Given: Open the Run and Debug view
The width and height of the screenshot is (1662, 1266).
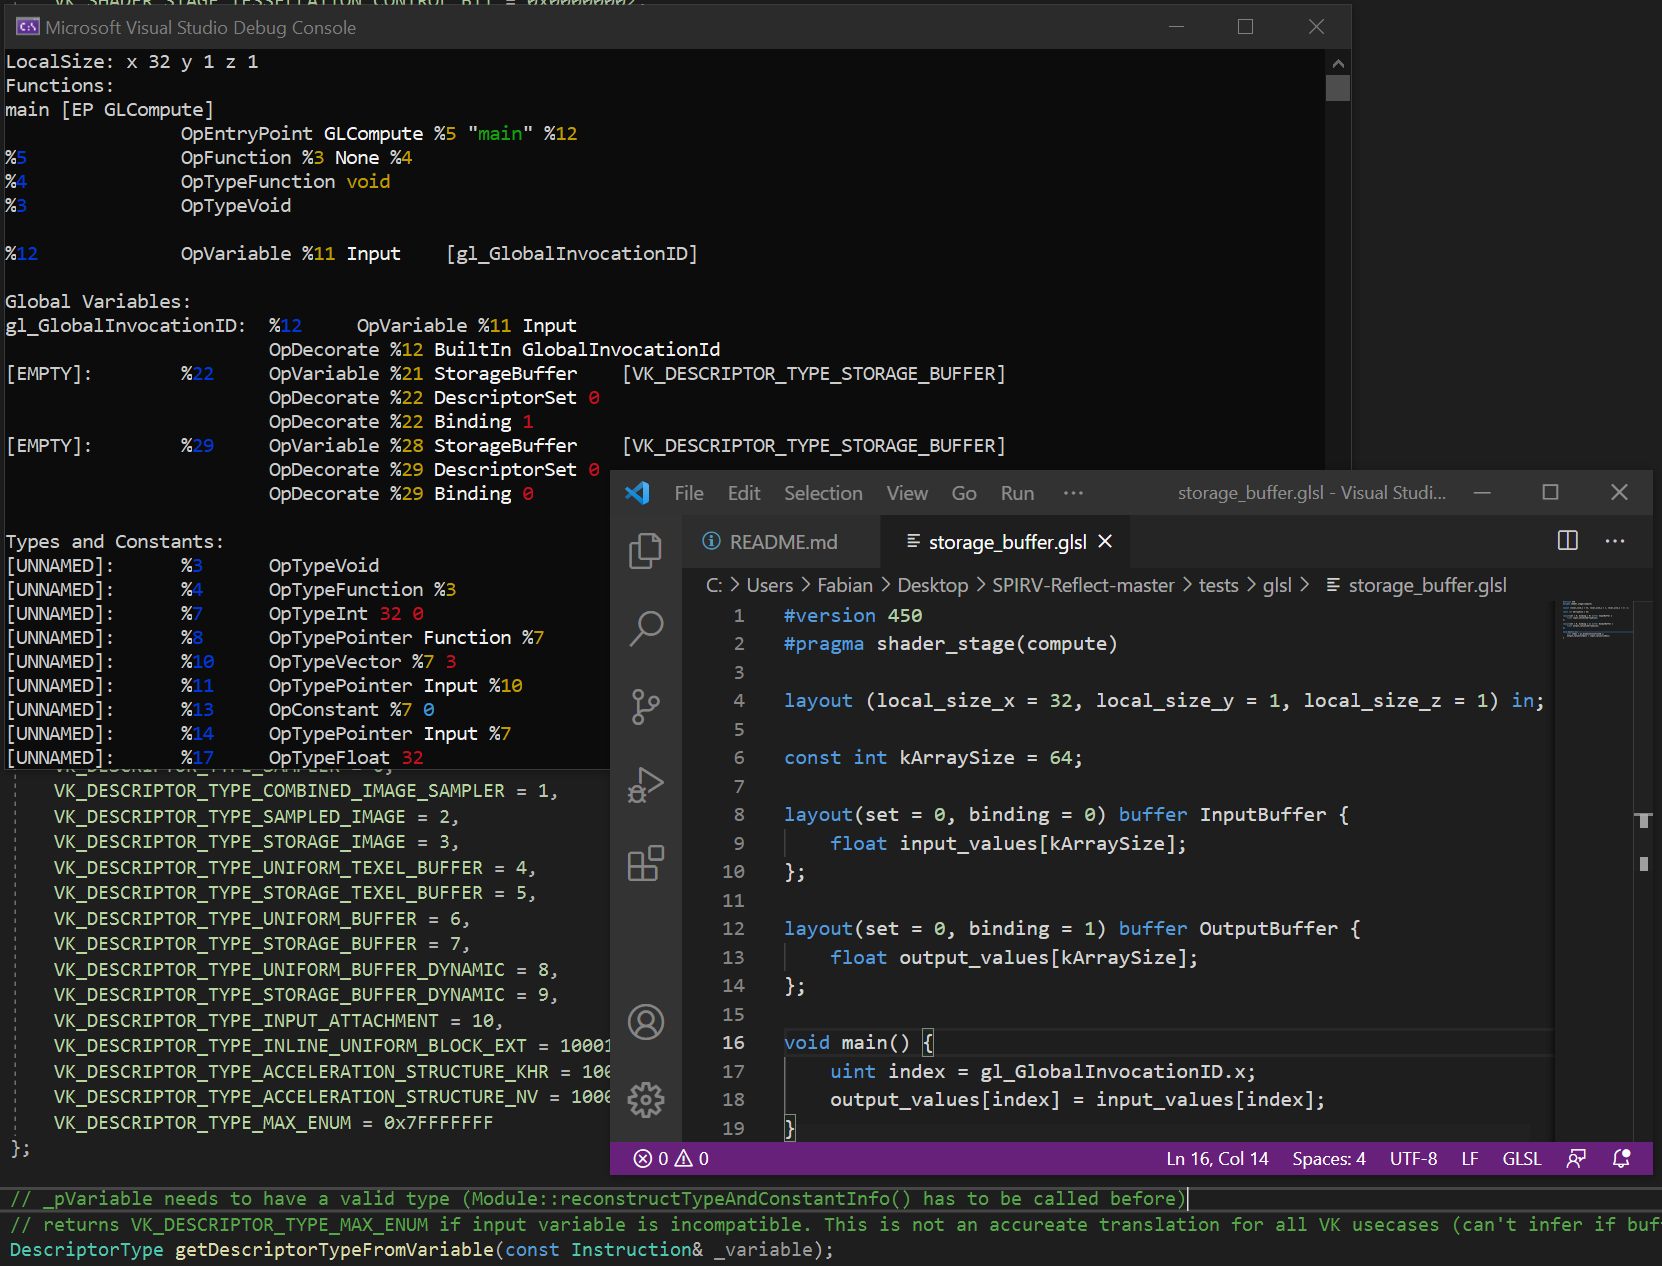Looking at the screenshot, I should pyautogui.click(x=645, y=785).
